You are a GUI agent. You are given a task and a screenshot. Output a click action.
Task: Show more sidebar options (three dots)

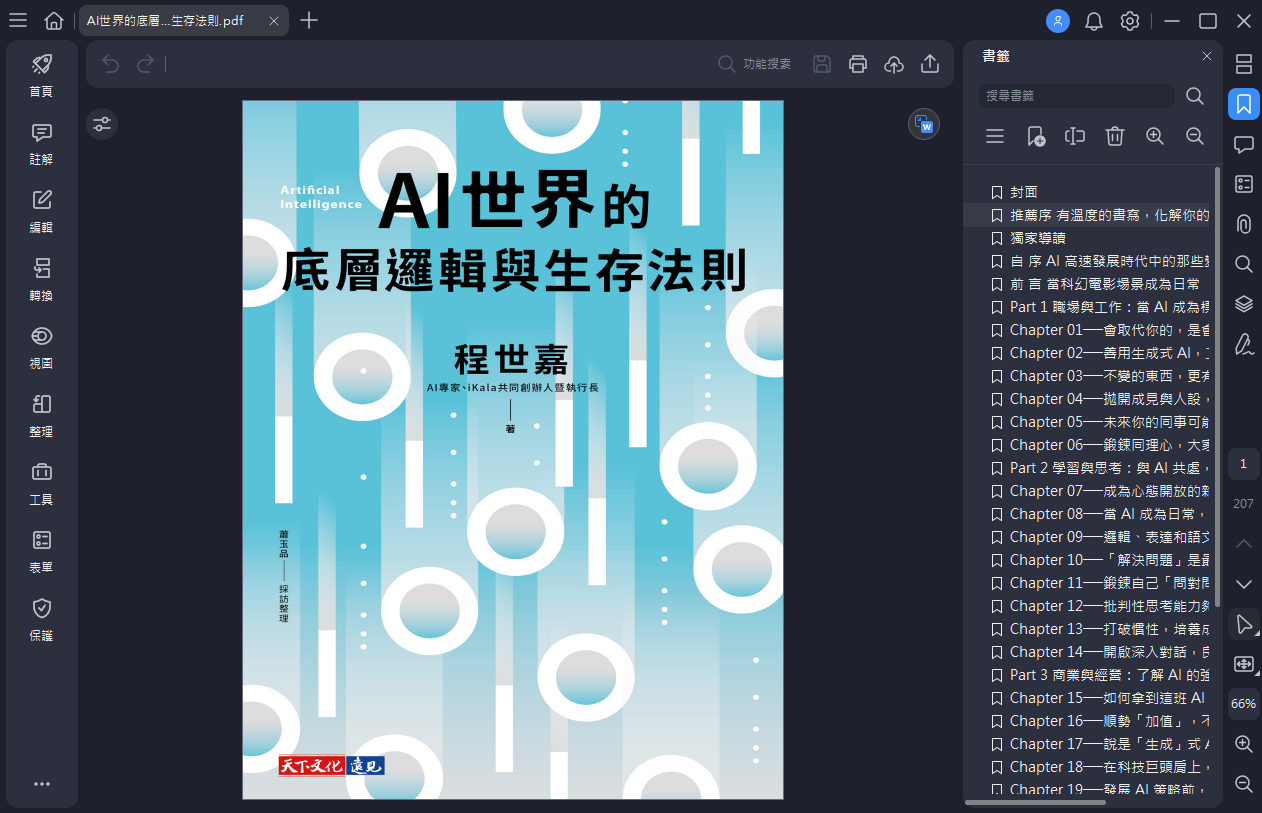[x=41, y=784]
